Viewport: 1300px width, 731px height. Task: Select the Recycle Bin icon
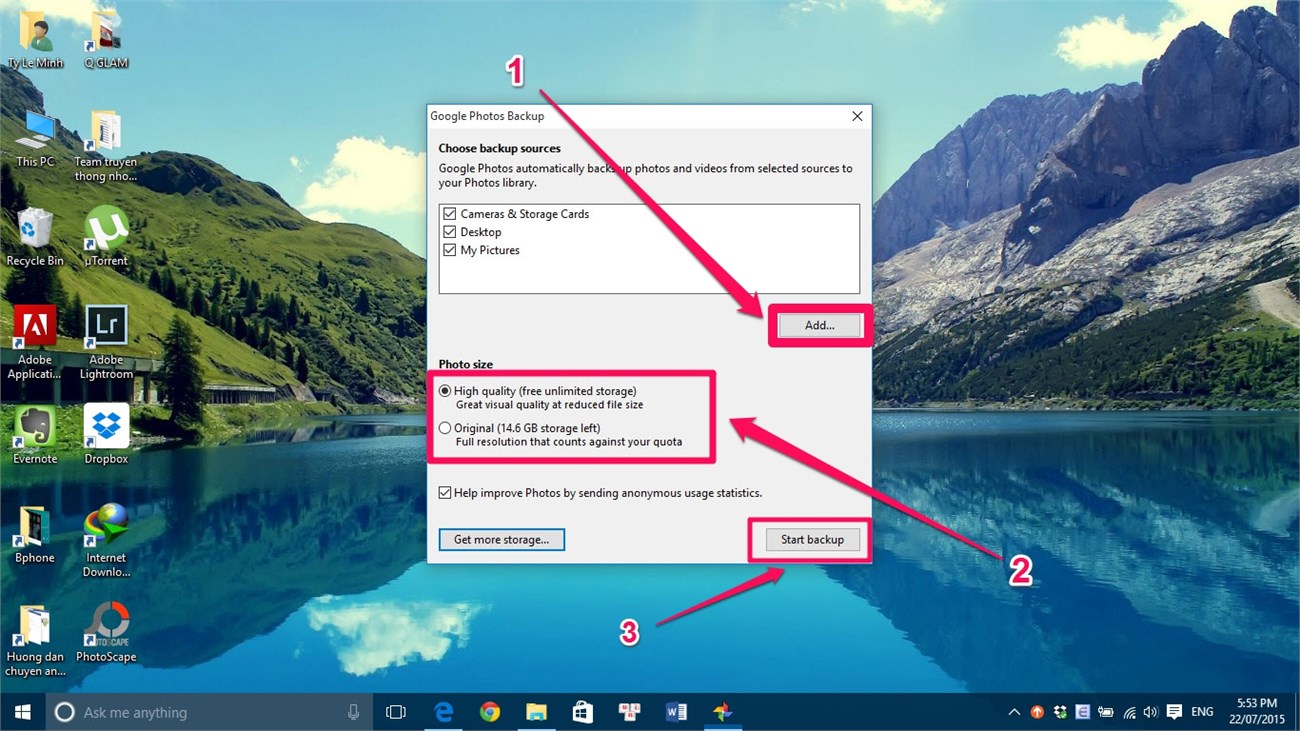tap(35, 238)
